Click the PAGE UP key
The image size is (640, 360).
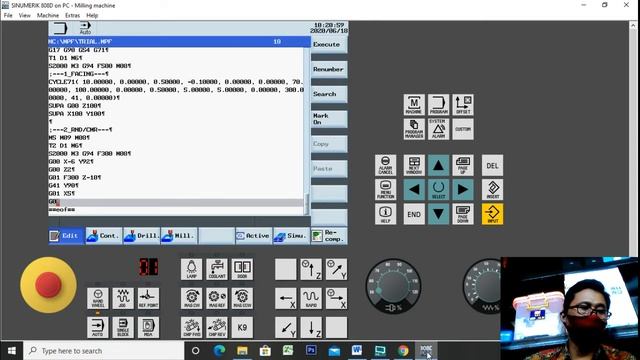click(x=463, y=165)
